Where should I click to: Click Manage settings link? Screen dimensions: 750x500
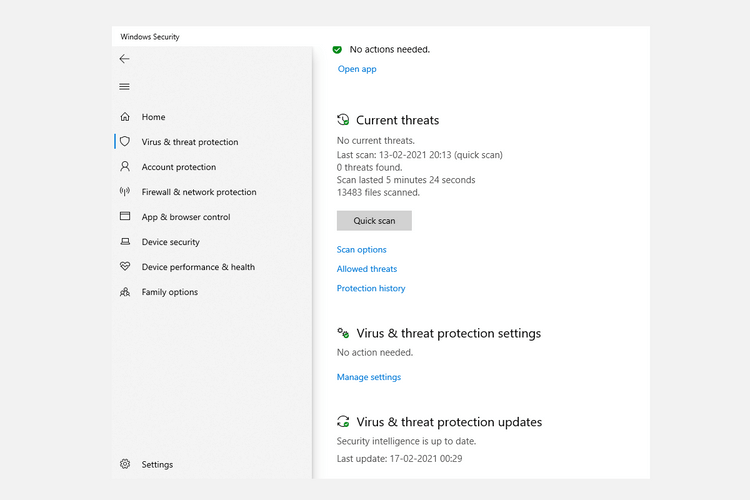coord(369,377)
